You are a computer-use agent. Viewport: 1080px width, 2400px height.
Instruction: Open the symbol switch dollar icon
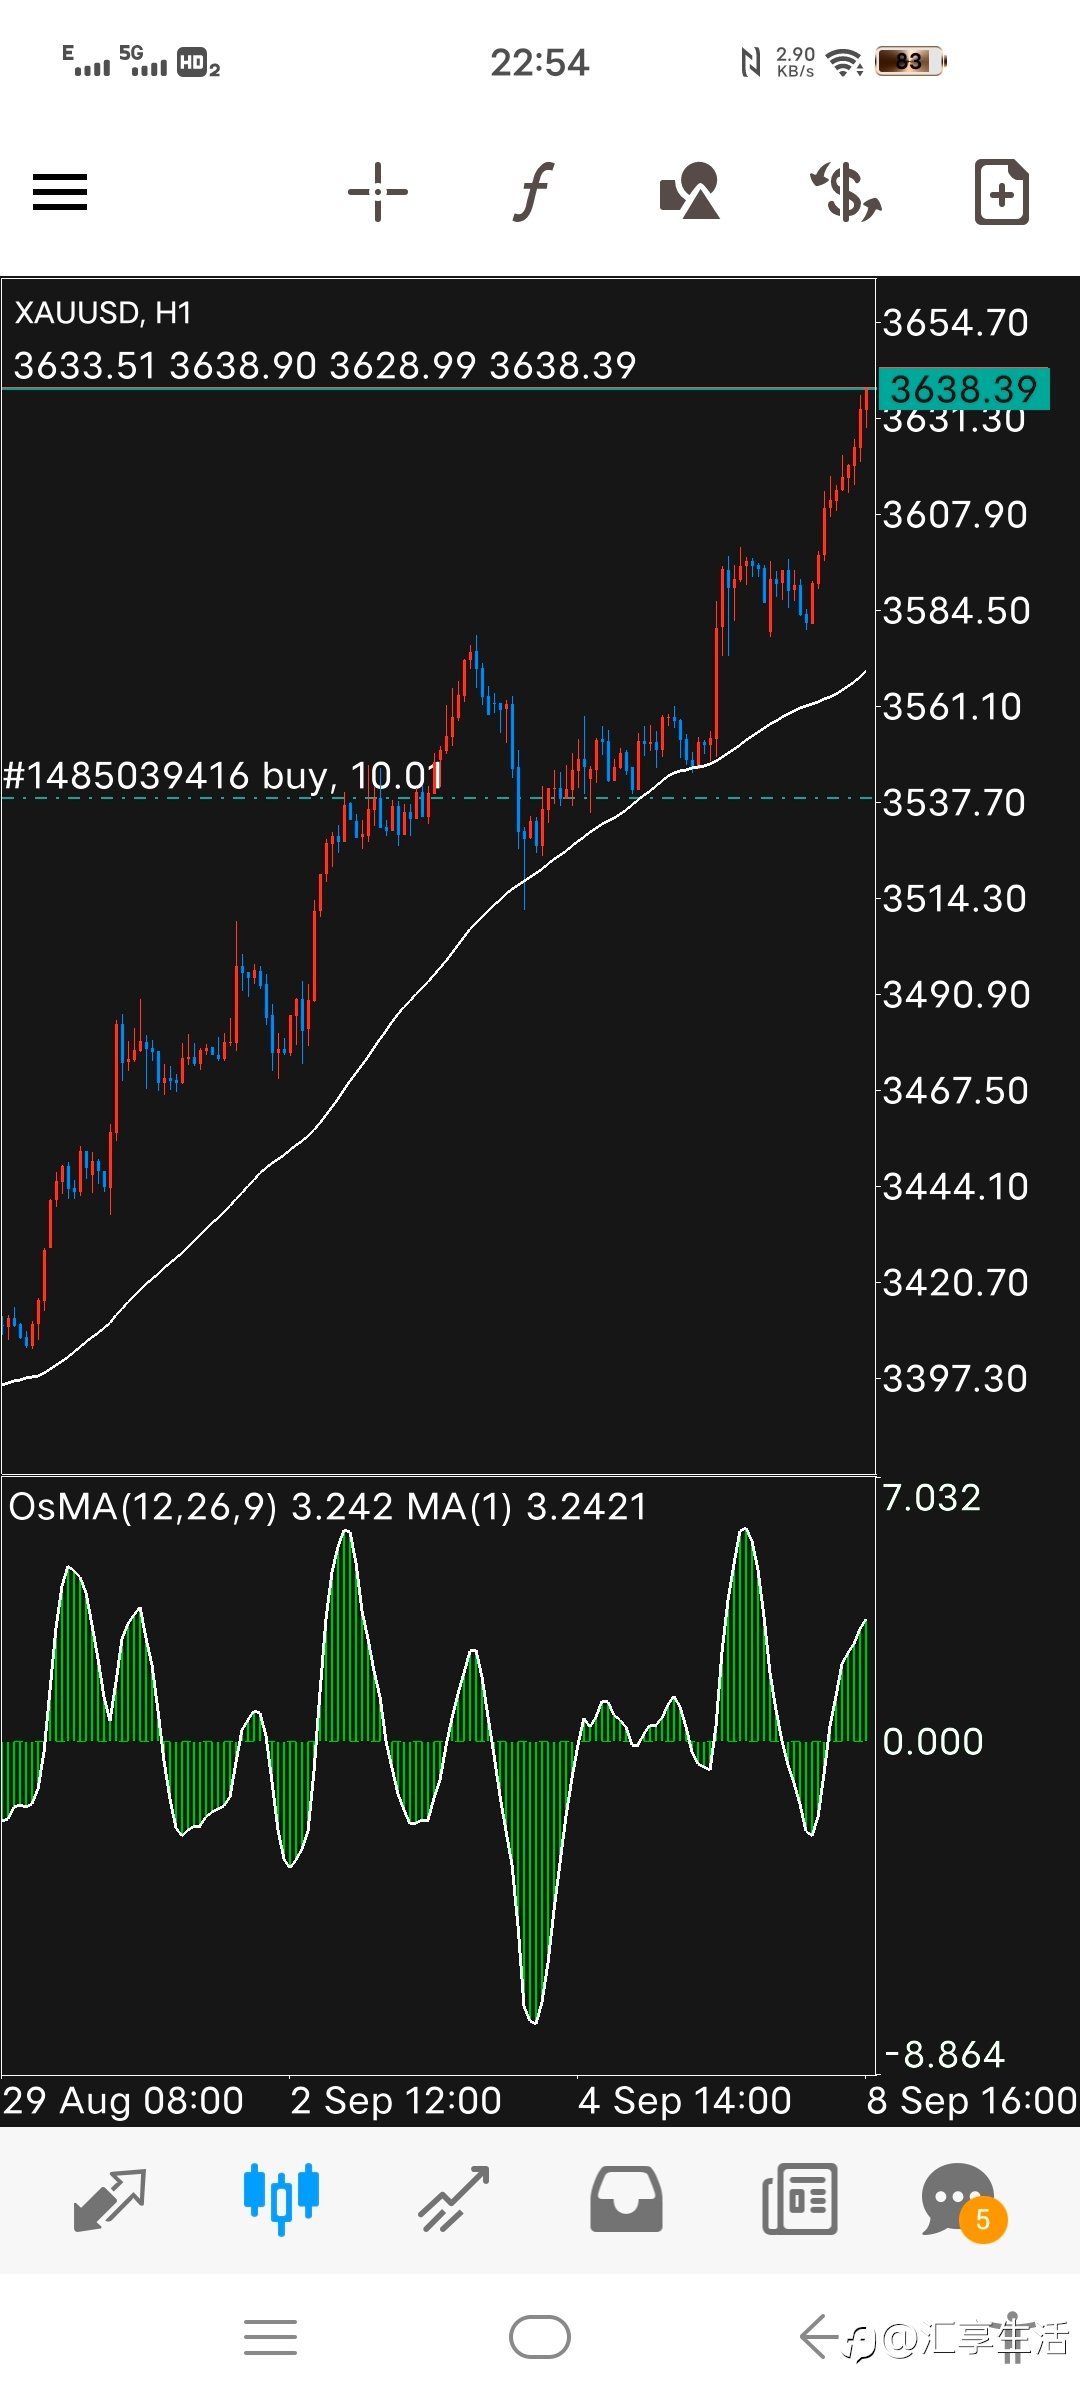tap(846, 191)
